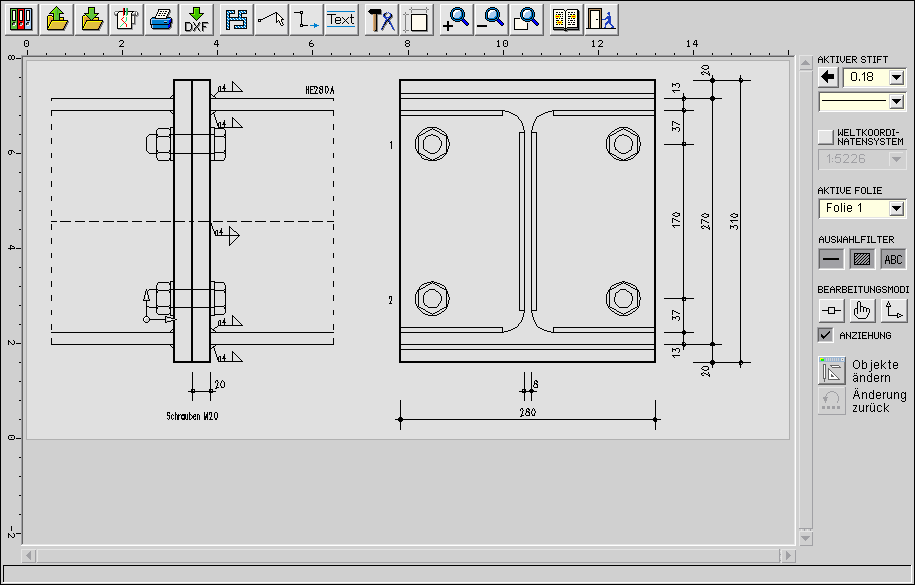Open the help book icon

click(566, 18)
